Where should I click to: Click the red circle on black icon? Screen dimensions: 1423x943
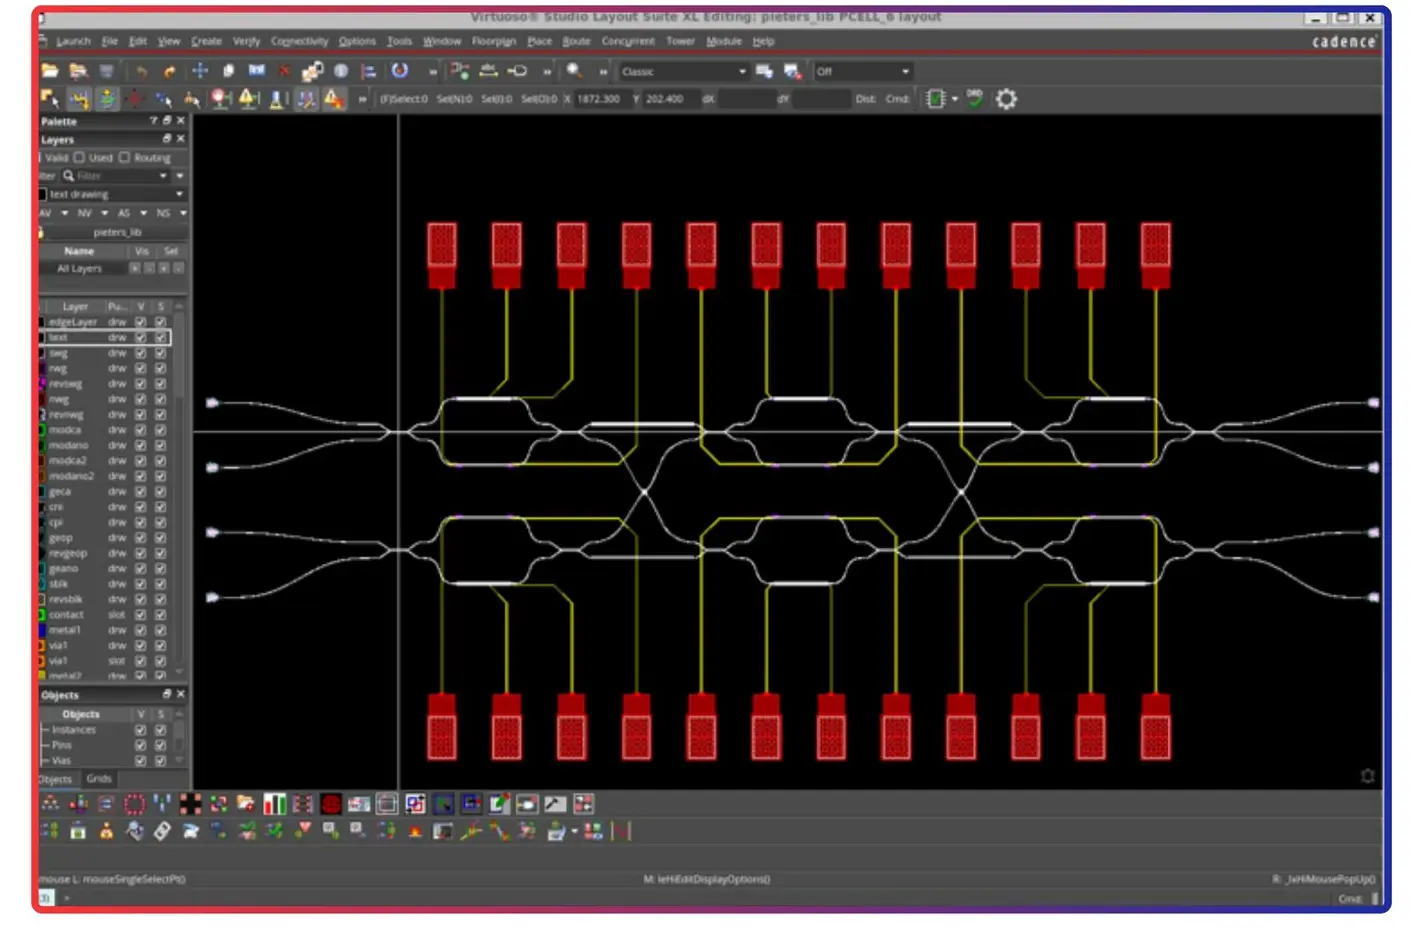click(331, 804)
